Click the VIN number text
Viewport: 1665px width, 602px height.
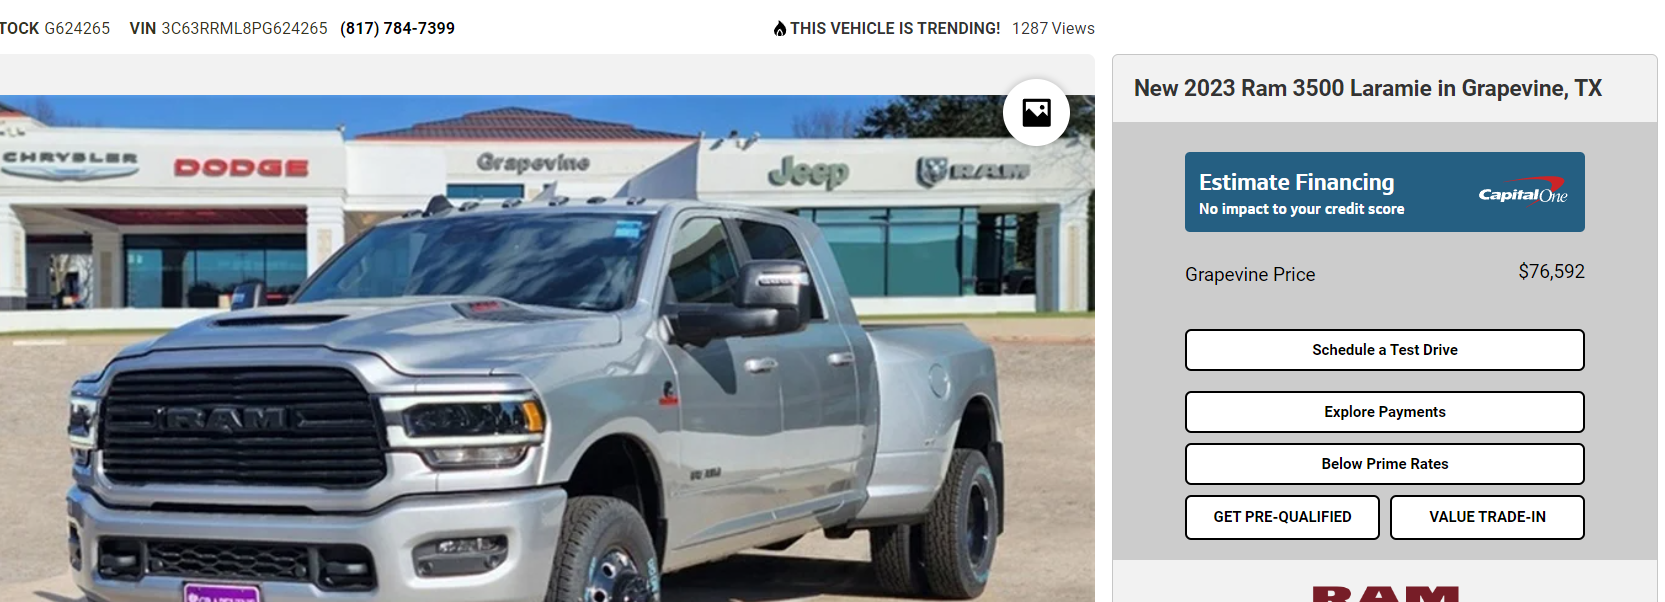pos(244,29)
